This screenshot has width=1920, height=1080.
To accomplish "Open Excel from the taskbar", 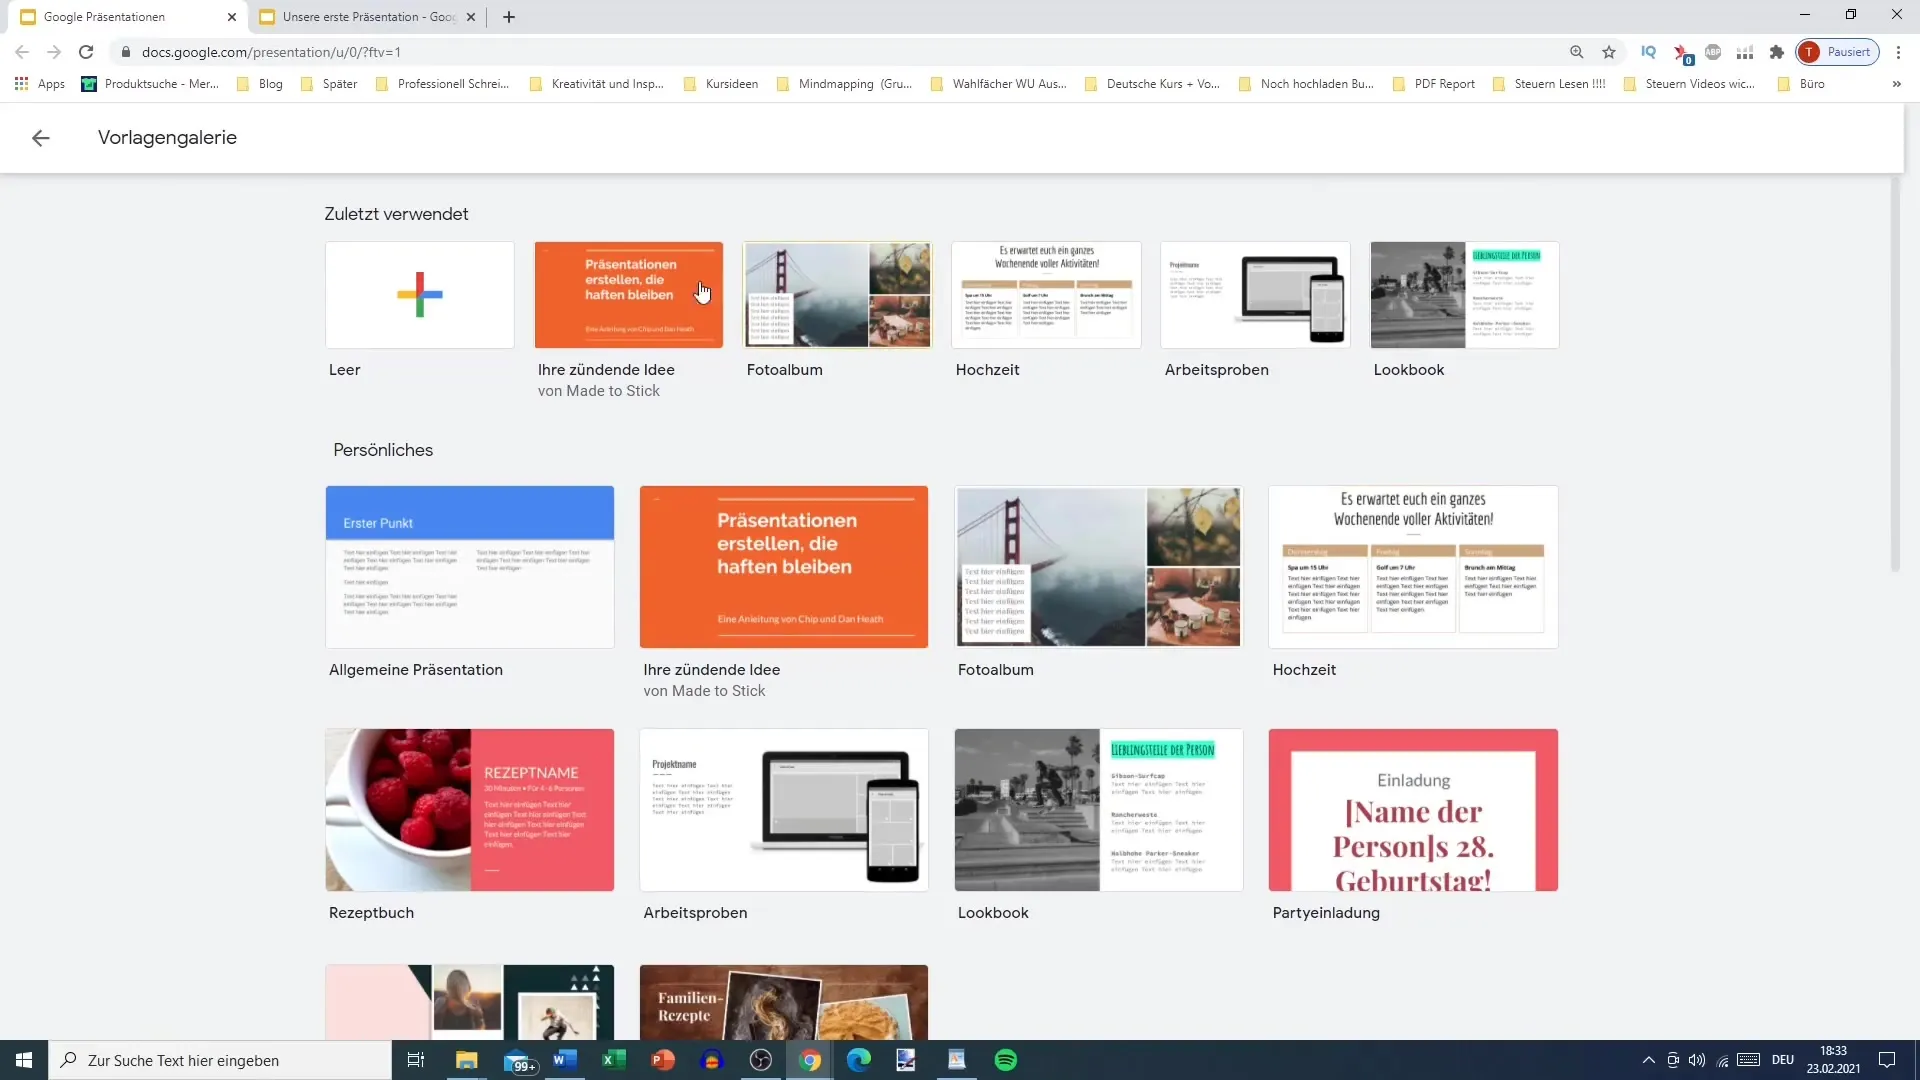I will click(x=614, y=1060).
